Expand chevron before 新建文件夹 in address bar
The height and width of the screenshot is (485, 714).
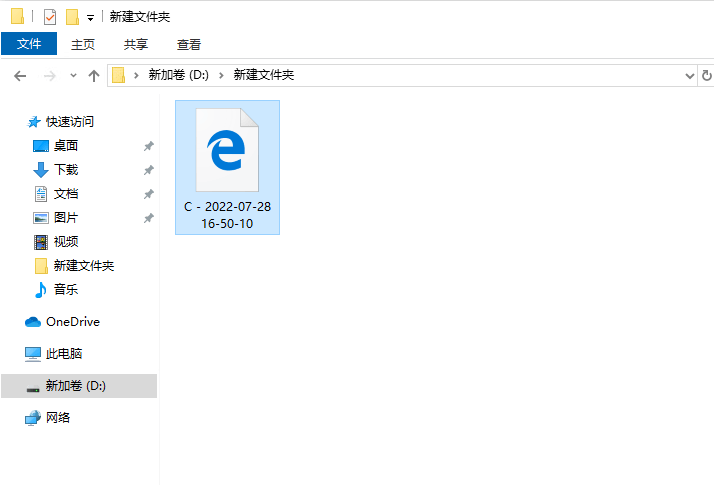tap(221, 75)
